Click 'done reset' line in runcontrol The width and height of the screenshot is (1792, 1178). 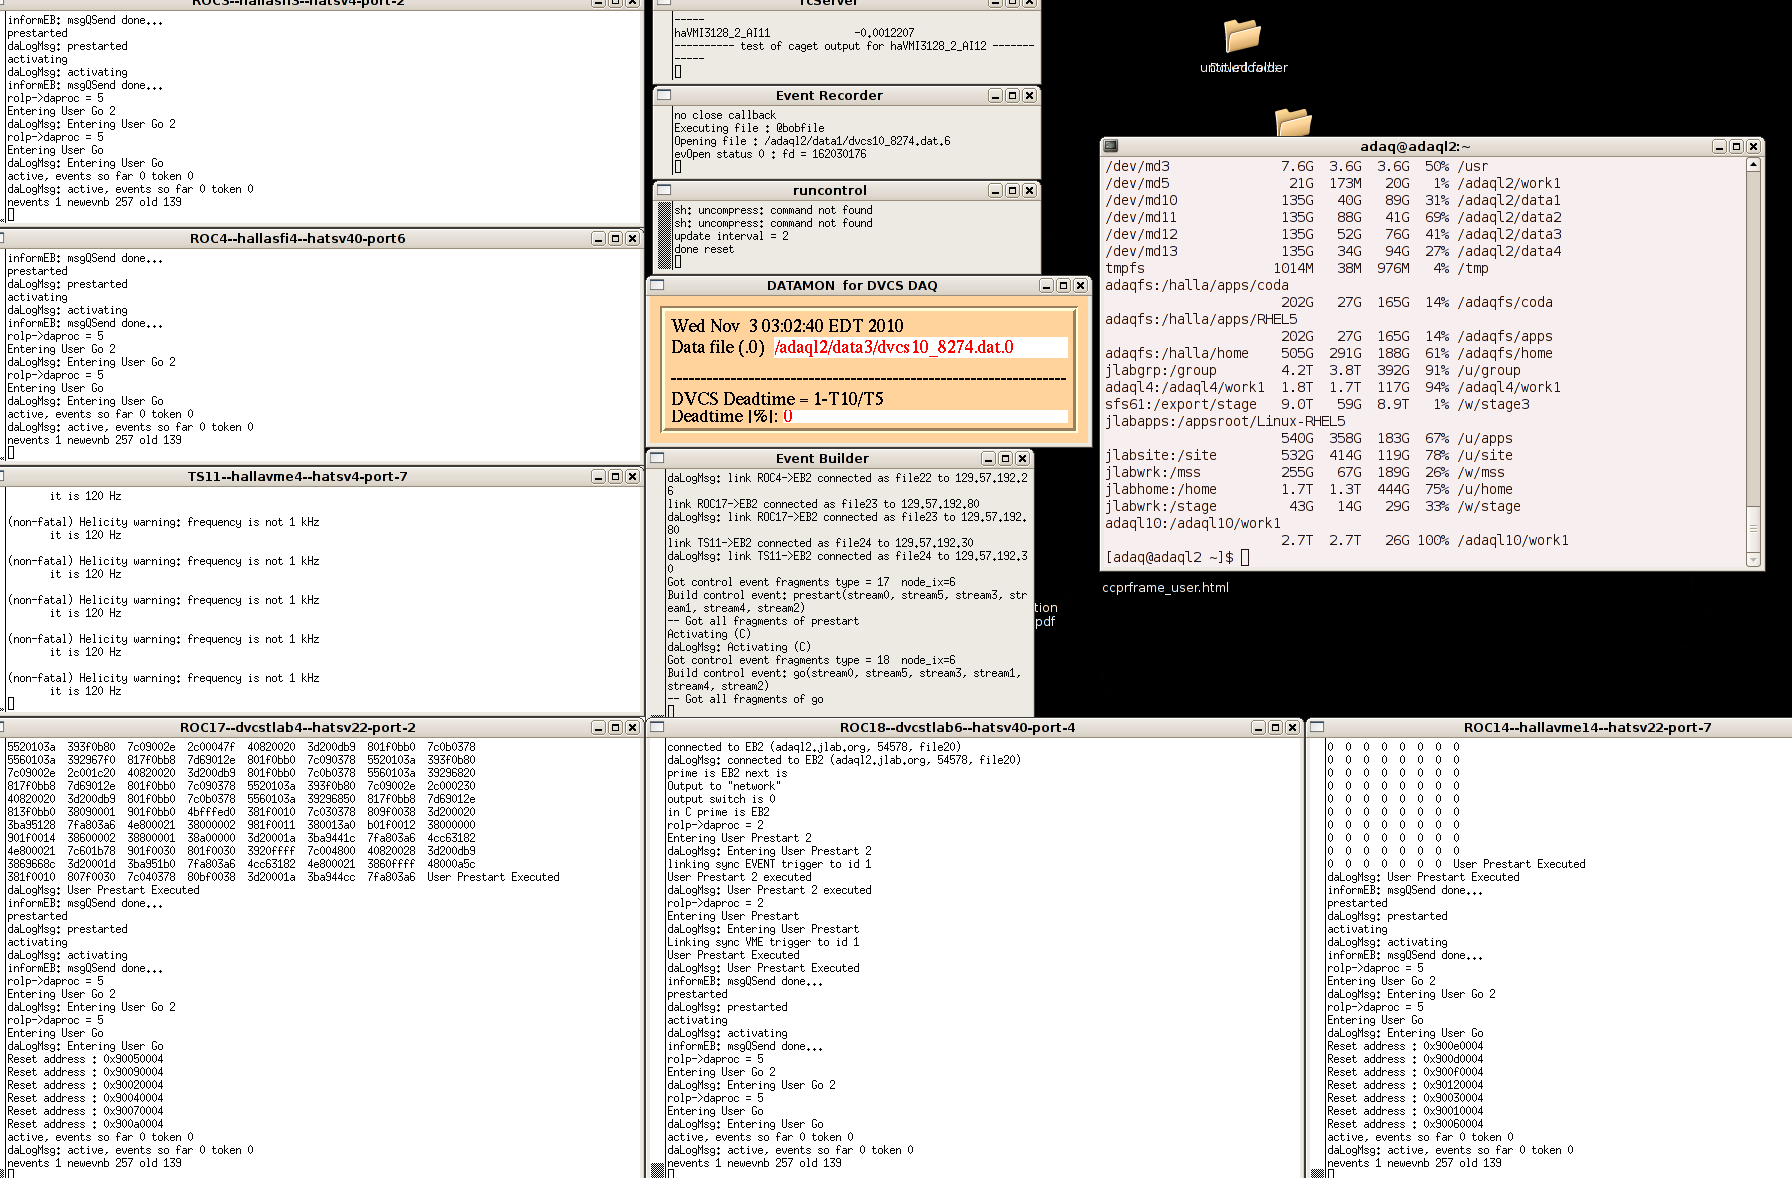coord(704,249)
